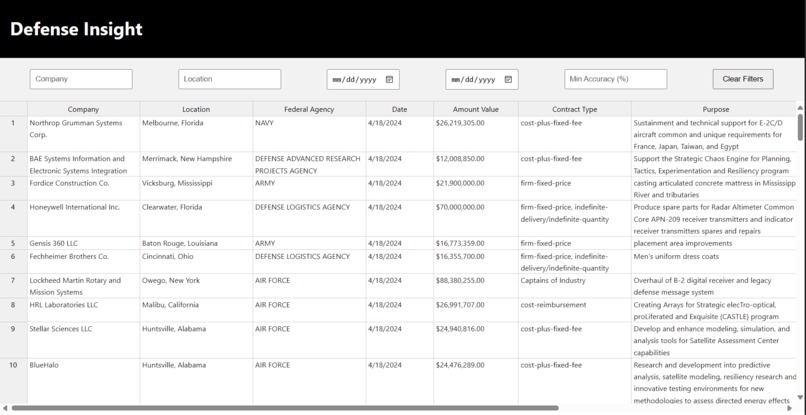This screenshot has width=806, height=415.
Task: Click the horizontal scrollbar thumb
Action: [285, 408]
